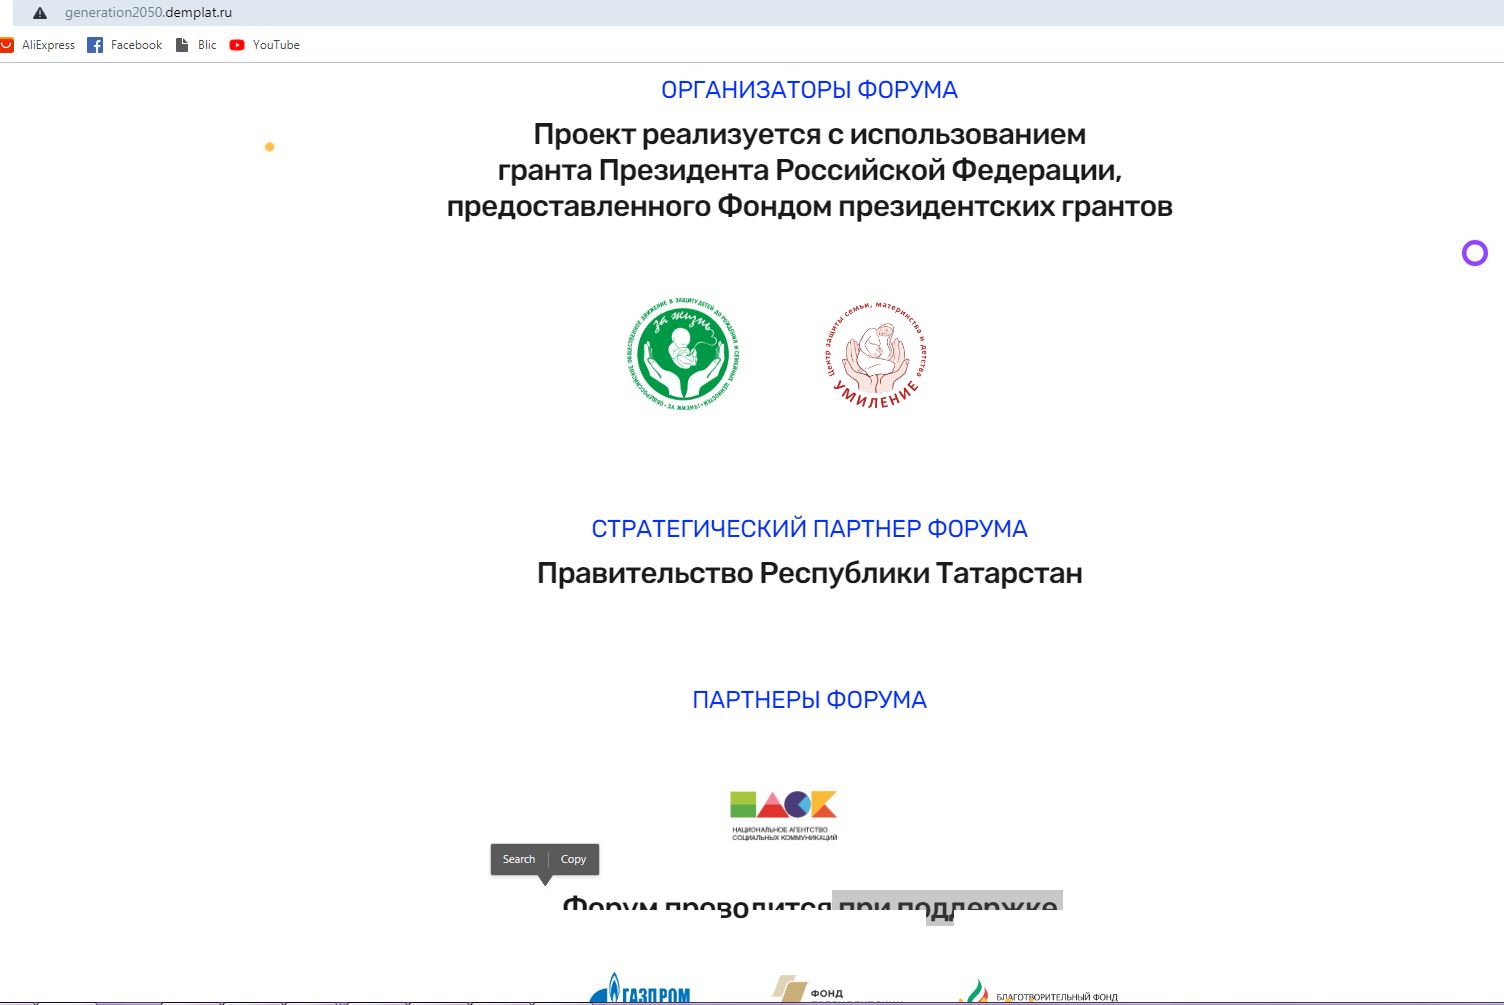Click the ОРГАНИЗАТОРЫ ФОРУМА heading
Viewport: 1504px width, 1005px height.
pos(809,90)
